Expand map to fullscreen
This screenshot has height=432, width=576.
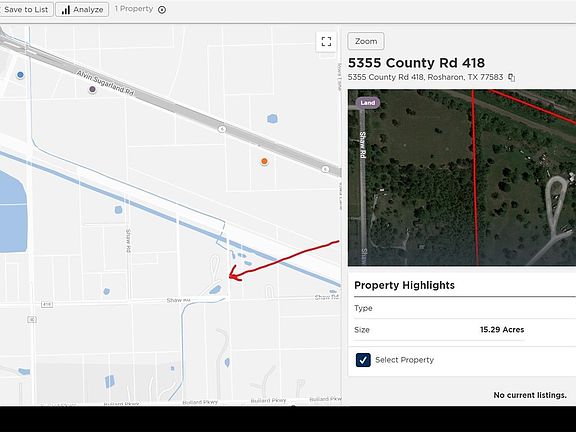(326, 41)
